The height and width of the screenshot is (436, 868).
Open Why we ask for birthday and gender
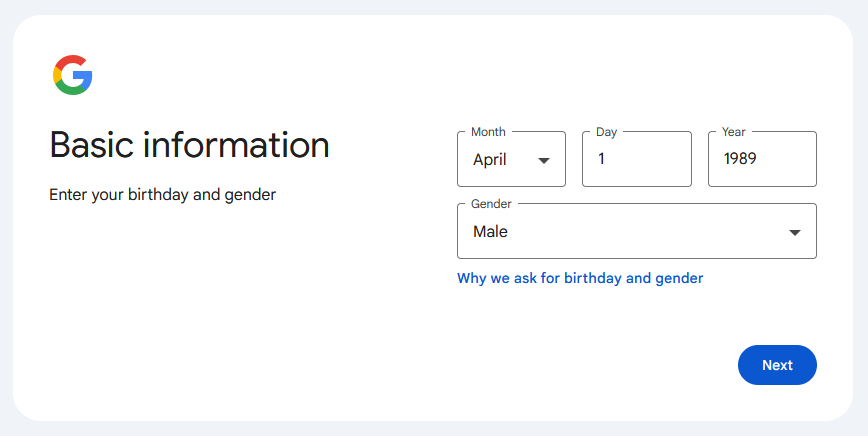580,278
